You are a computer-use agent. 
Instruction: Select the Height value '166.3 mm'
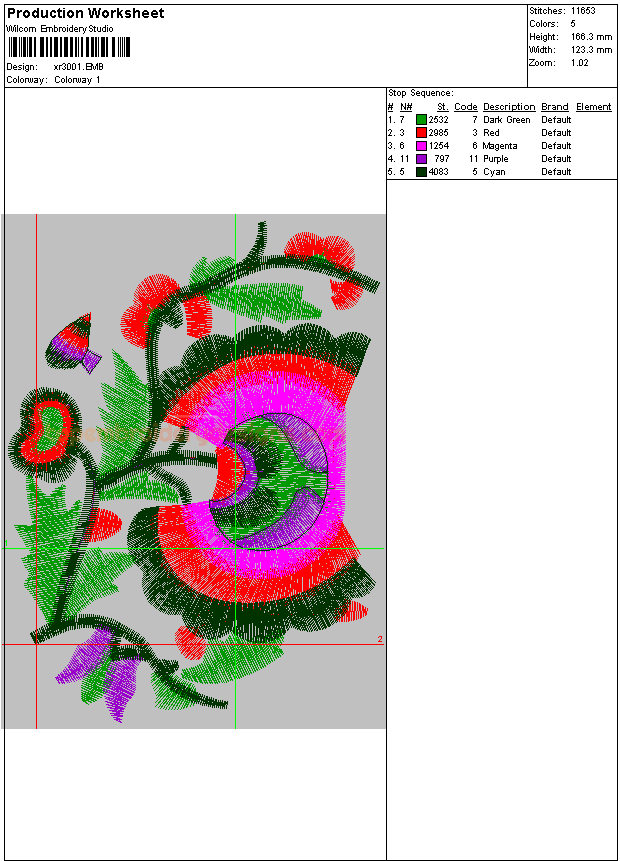591,37
